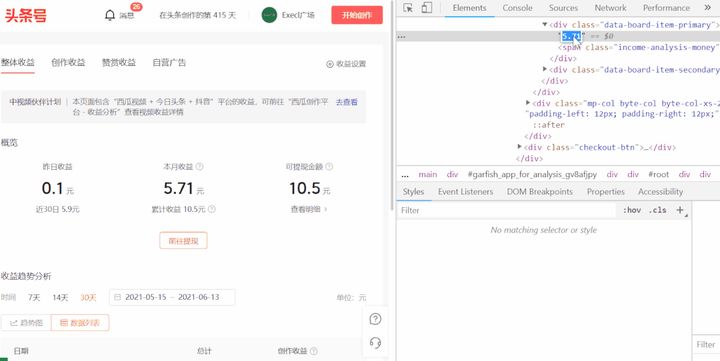The height and width of the screenshot is (361, 720).
Task: Open the 赞赏收益 tab
Action: pyautogui.click(x=118, y=62)
